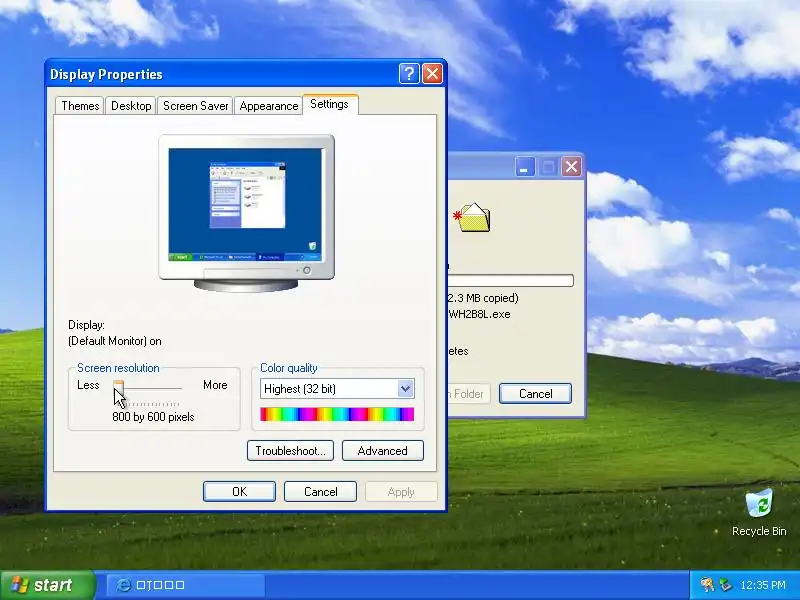The height and width of the screenshot is (600, 800).
Task: Open Advanced display settings
Action: [383, 451]
